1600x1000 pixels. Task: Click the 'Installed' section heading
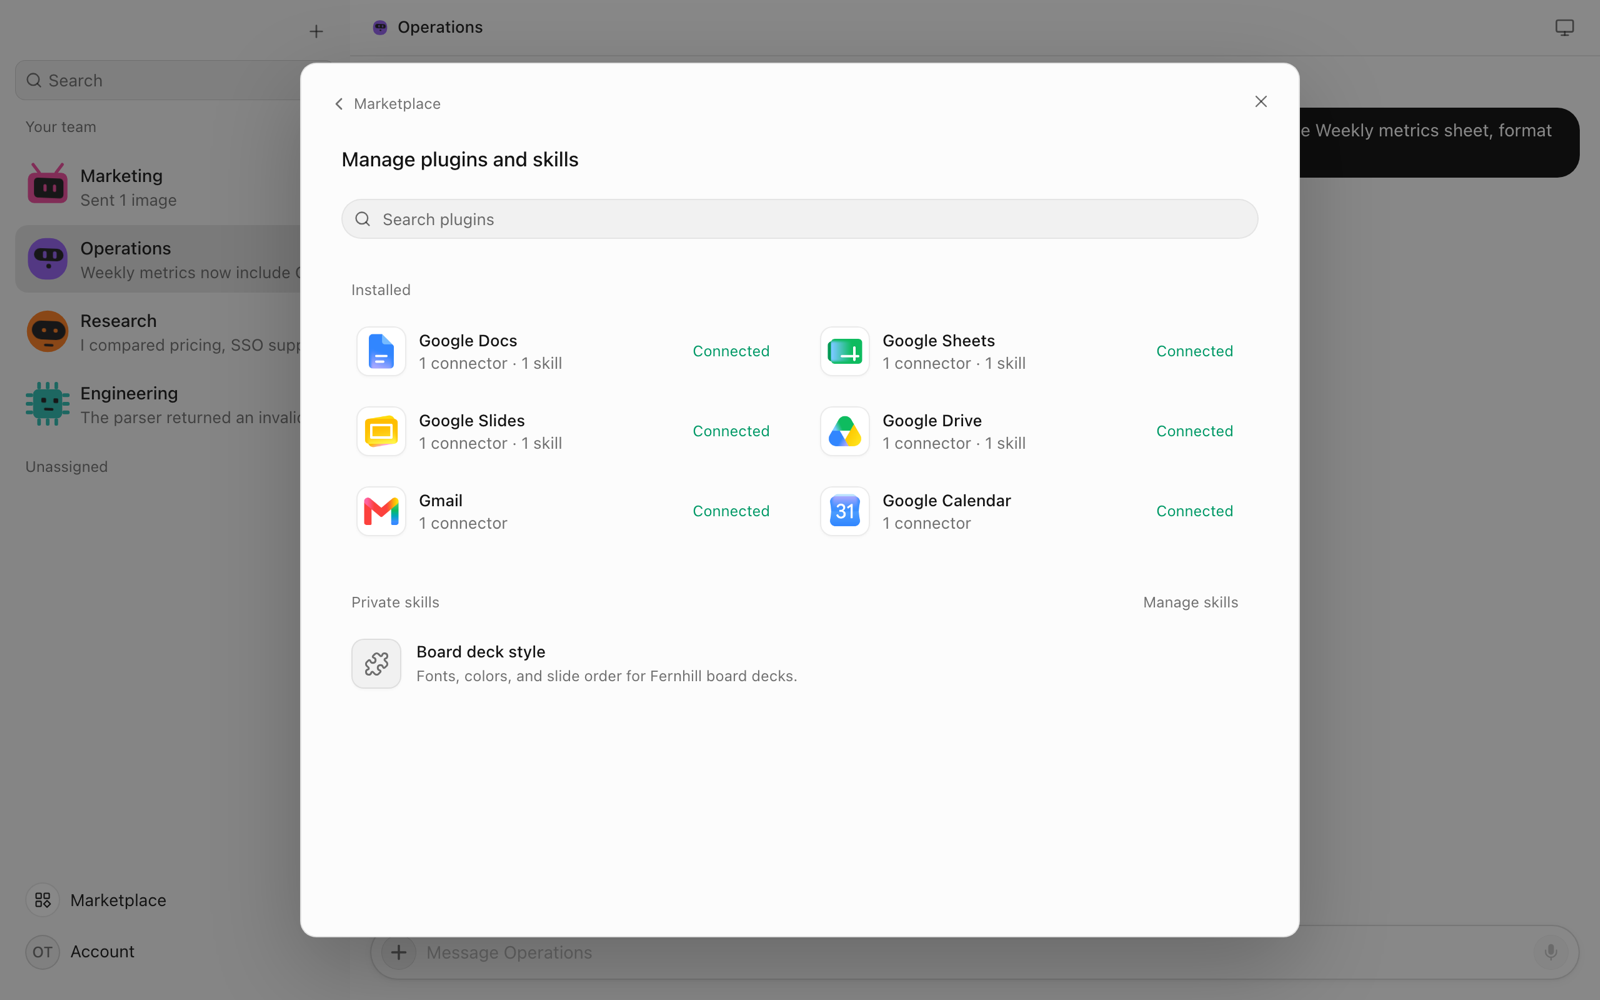[x=381, y=290]
